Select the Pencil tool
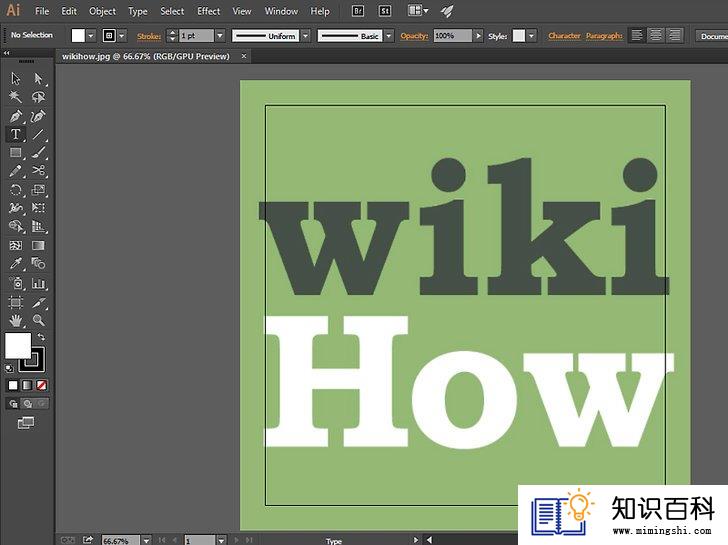Viewport: 728px width, 545px height. (15, 171)
